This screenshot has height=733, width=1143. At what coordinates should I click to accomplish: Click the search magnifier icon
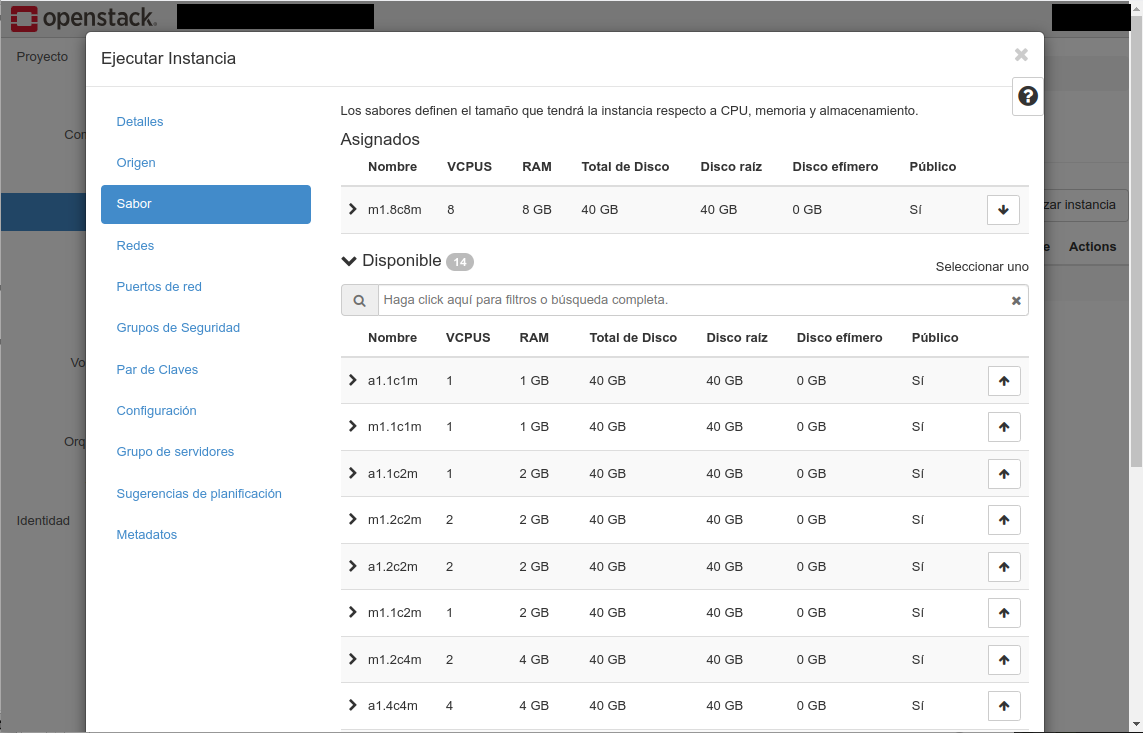point(359,299)
